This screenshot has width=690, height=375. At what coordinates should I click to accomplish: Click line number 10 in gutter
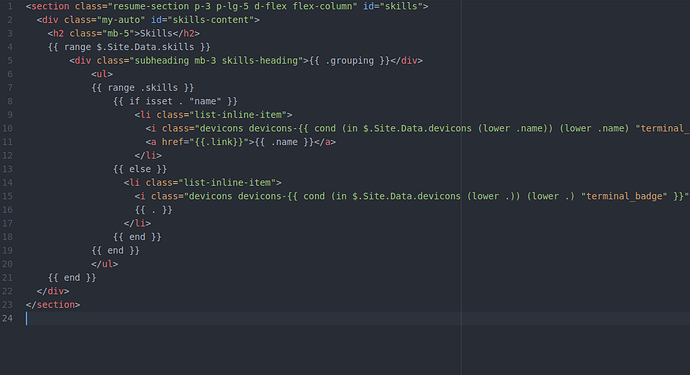(x=7, y=128)
